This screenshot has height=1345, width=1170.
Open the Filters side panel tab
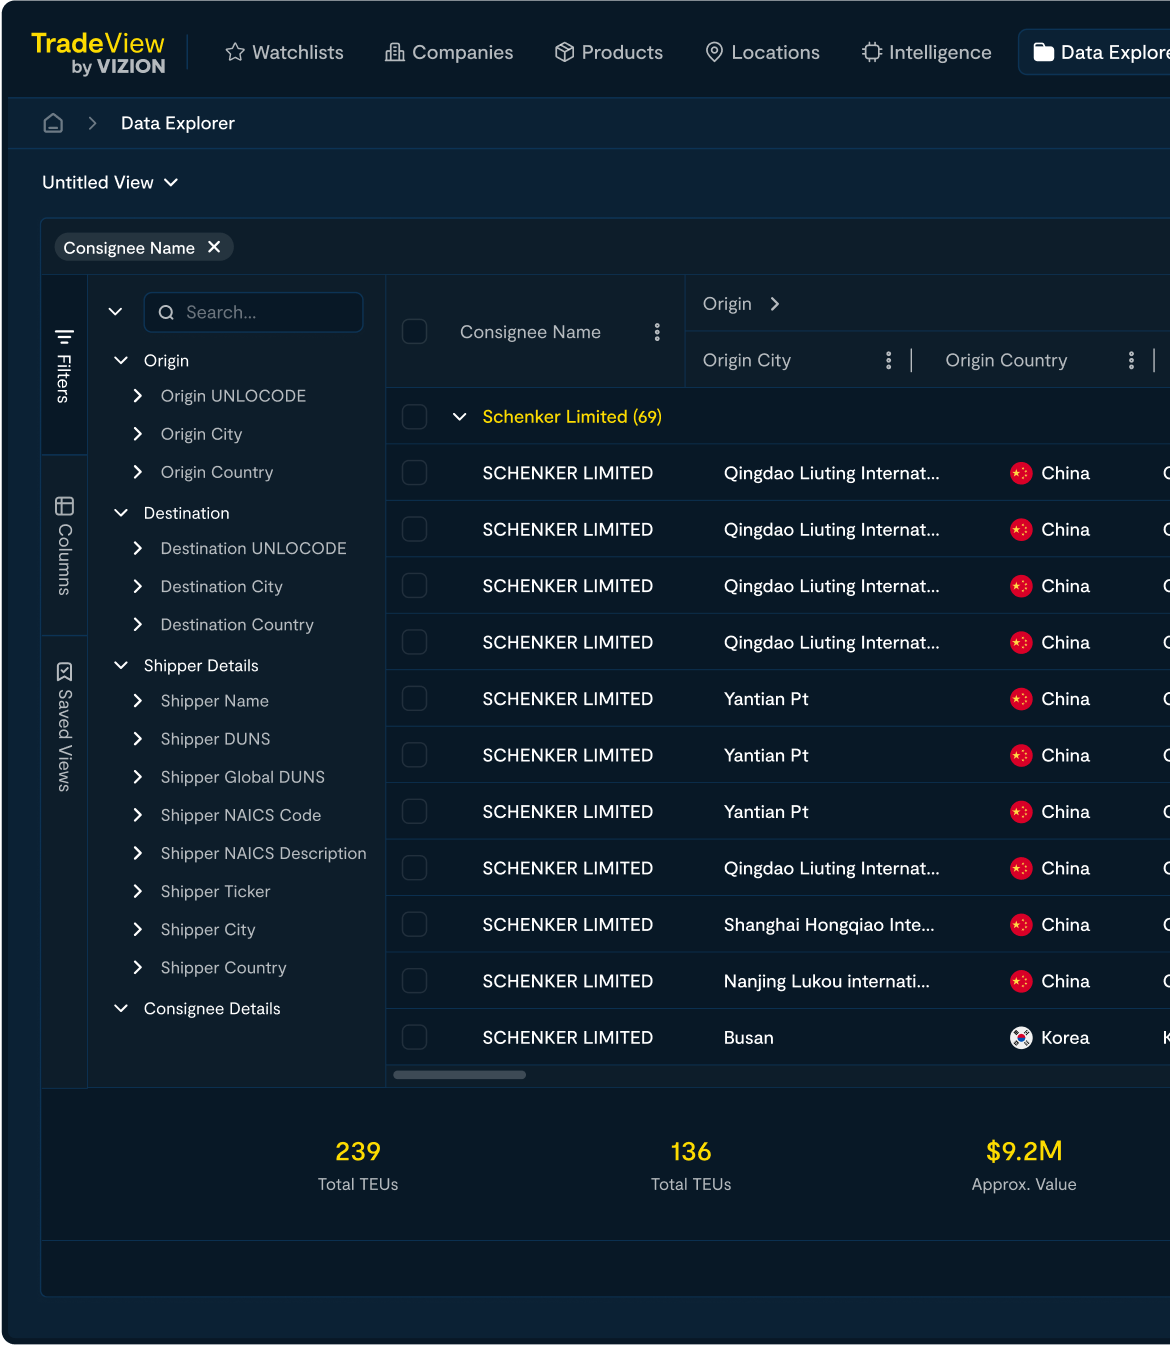point(64,365)
